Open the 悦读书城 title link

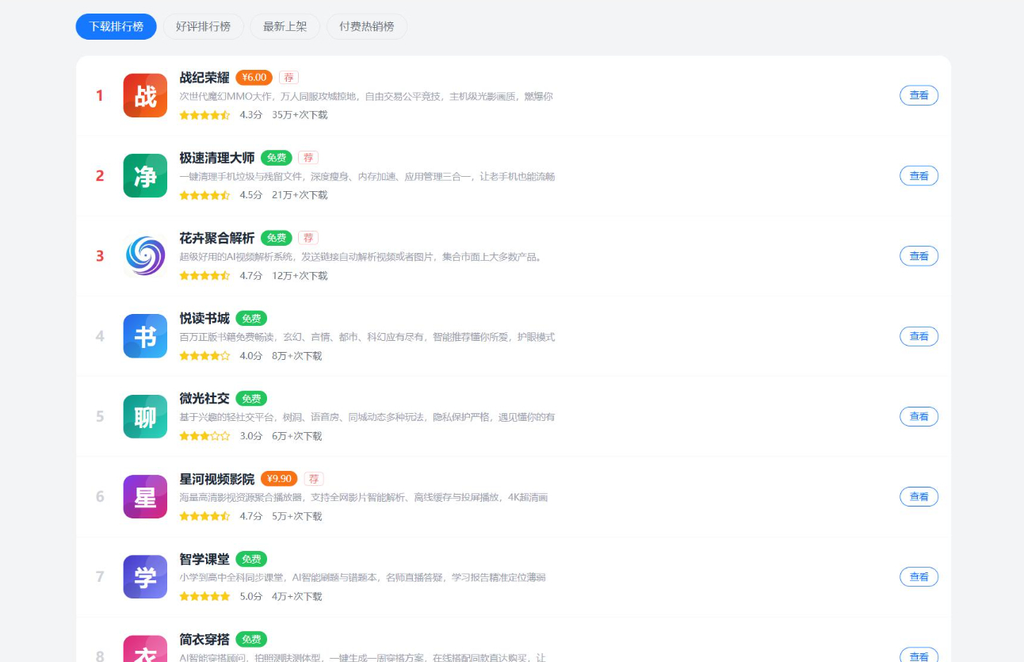204,319
